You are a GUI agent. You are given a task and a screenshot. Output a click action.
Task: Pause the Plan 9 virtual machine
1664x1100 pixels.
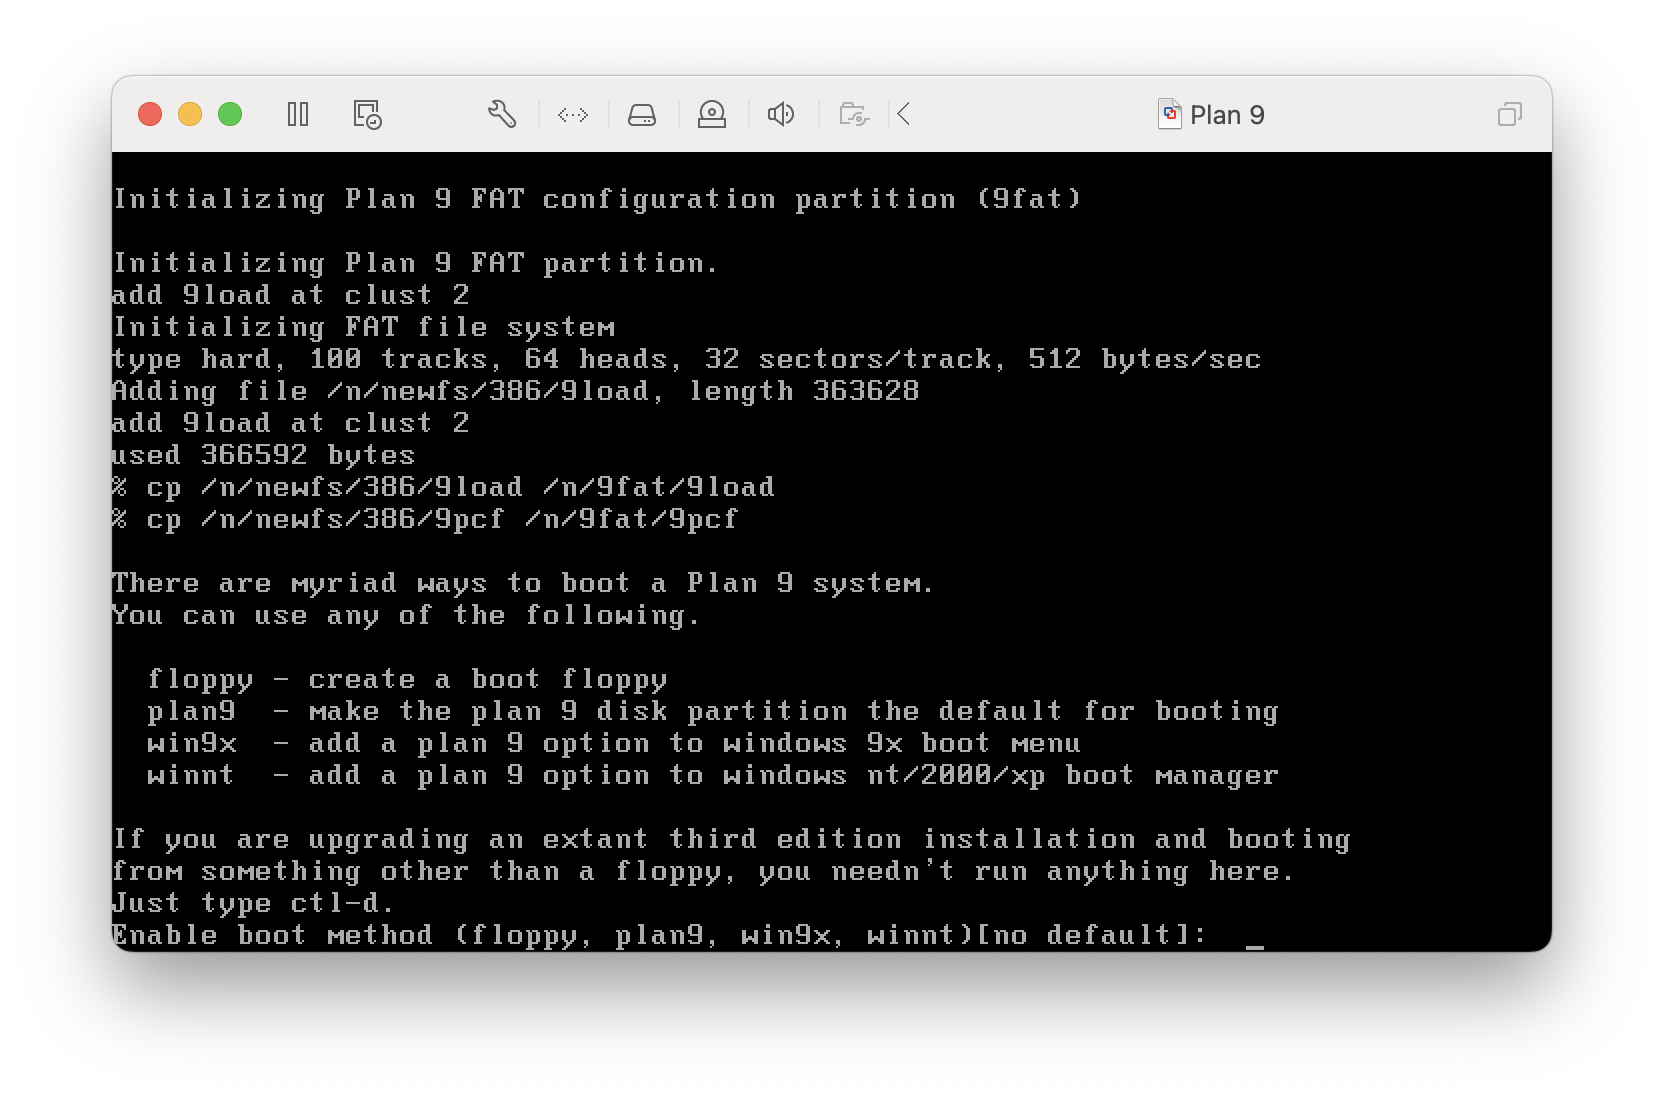coord(298,114)
